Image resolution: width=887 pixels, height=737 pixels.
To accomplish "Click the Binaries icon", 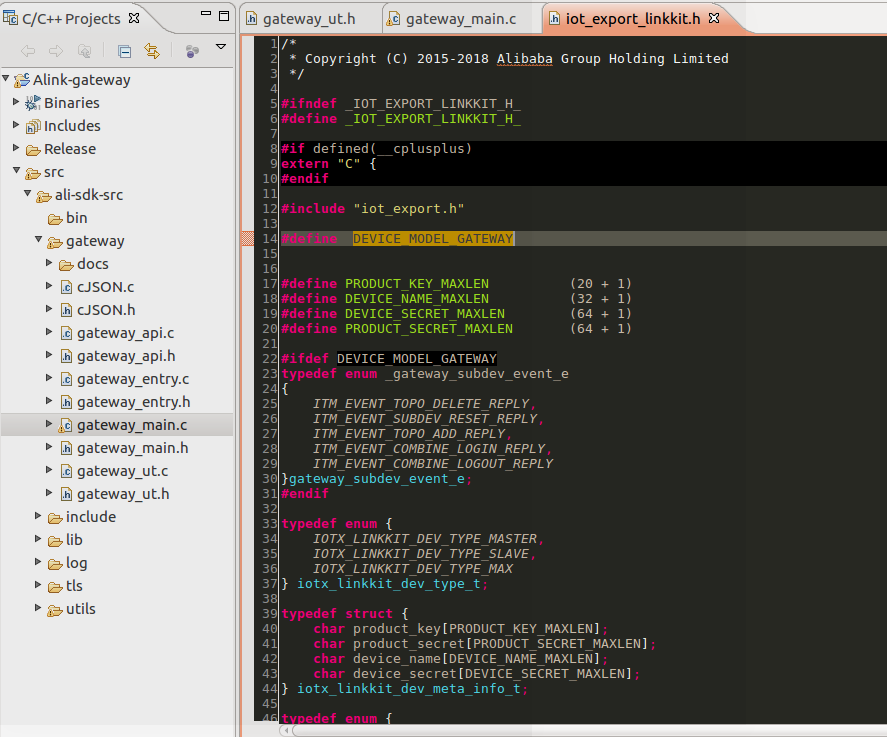I will pos(33,103).
